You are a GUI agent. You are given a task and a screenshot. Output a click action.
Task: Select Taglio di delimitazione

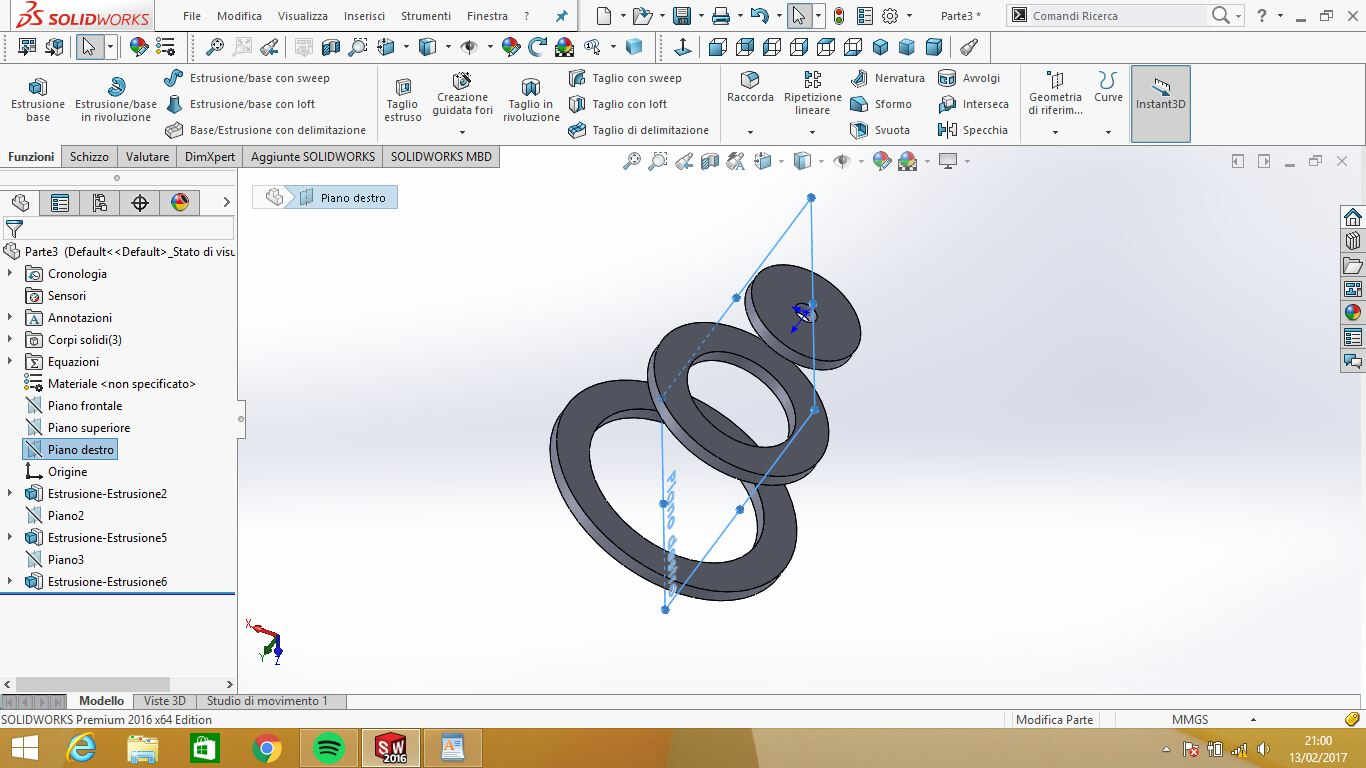(638, 130)
